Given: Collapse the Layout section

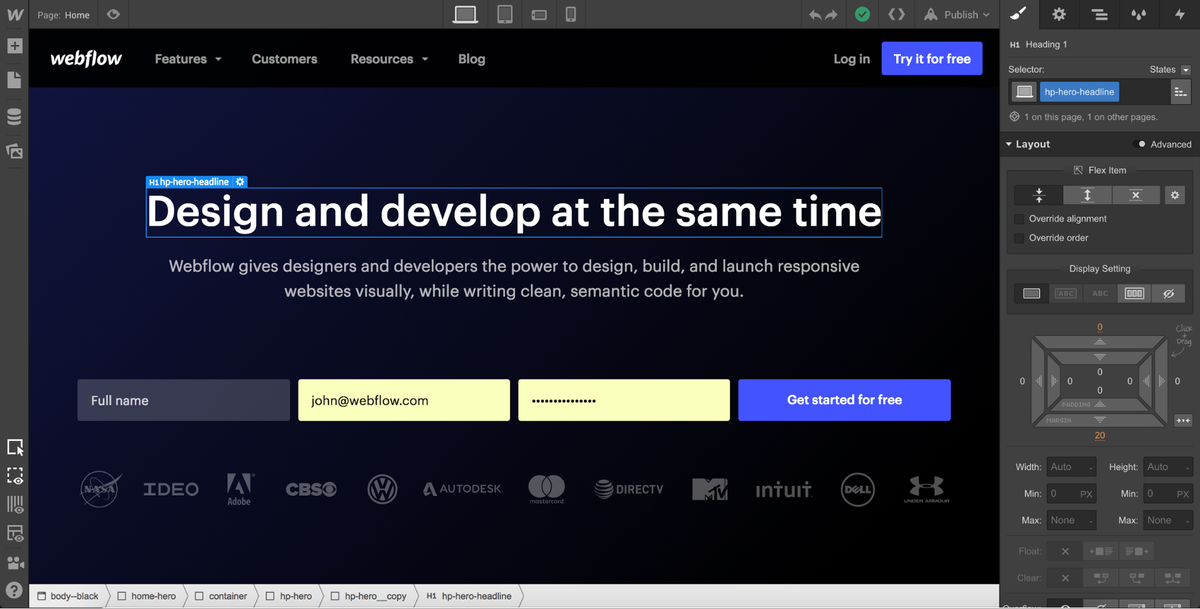Looking at the screenshot, I should pos(1008,143).
